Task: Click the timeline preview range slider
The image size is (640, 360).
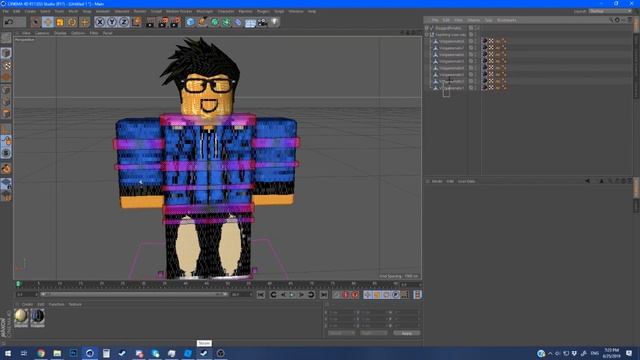Action: pyautogui.click(x=133, y=294)
